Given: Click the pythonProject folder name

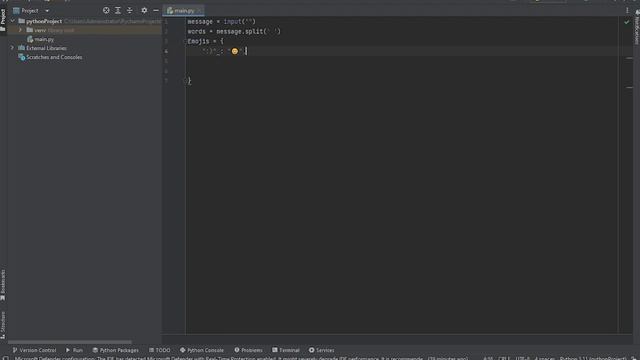Looking at the screenshot, I should click(44, 21).
